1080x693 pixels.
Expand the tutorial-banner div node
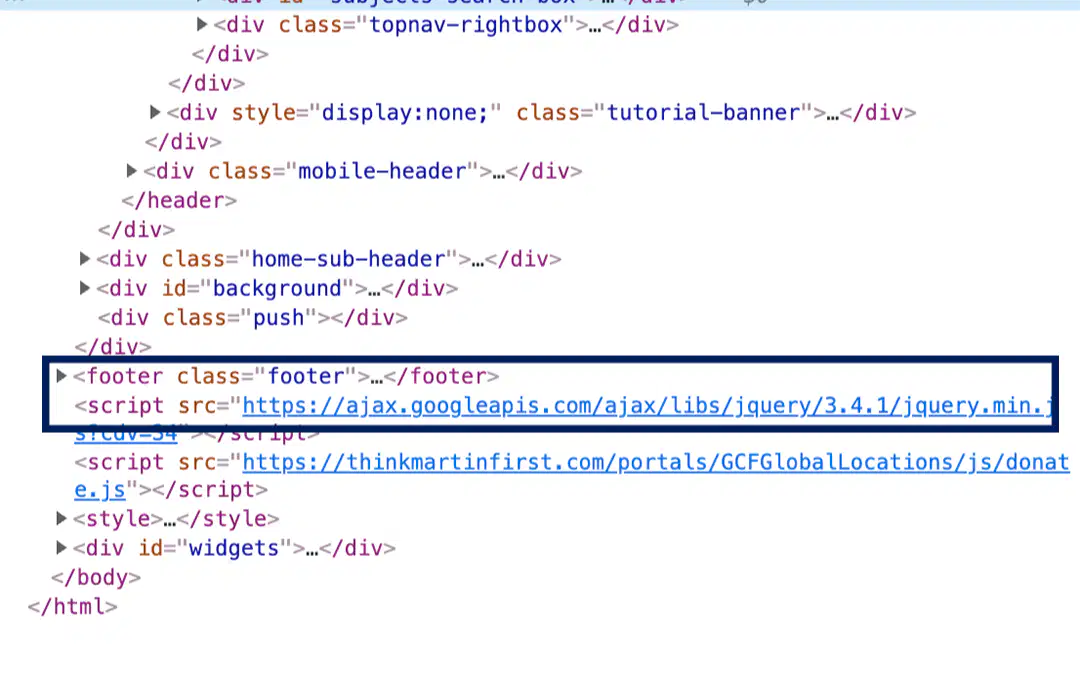point(155,112)
